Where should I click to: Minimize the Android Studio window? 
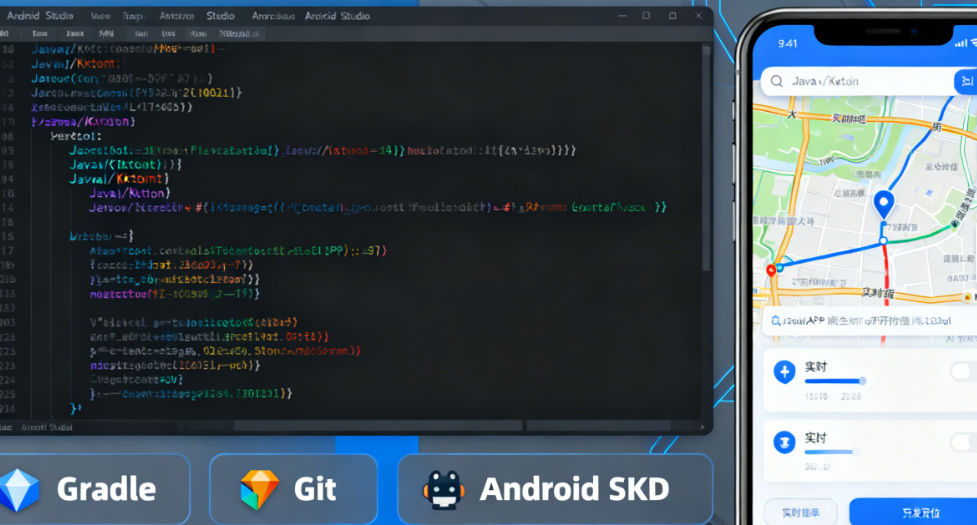(622, 16)
